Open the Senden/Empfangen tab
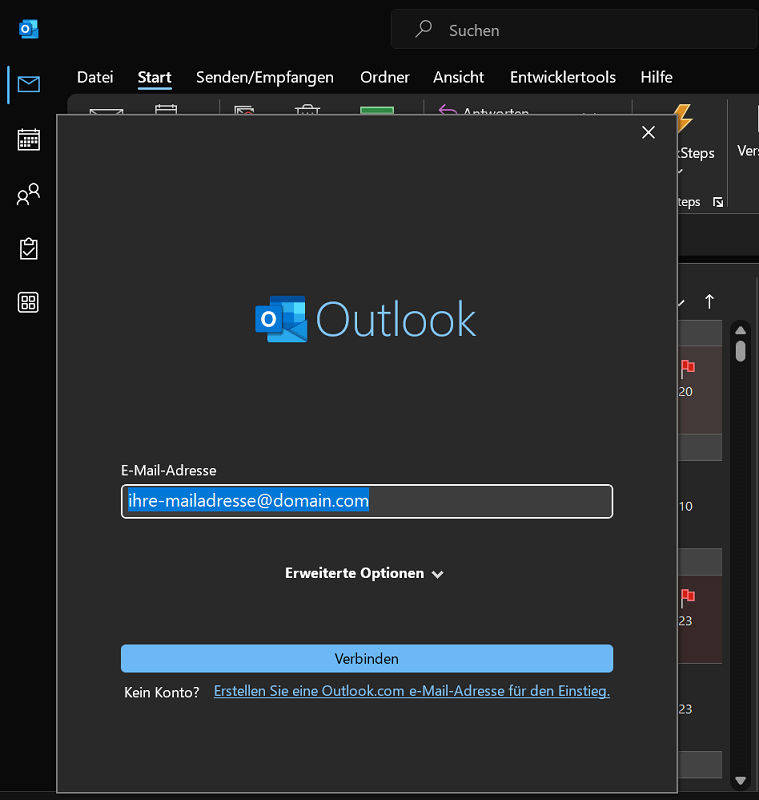Image resolution: width=759 pixels, height=800 pixels. (265, 77)
